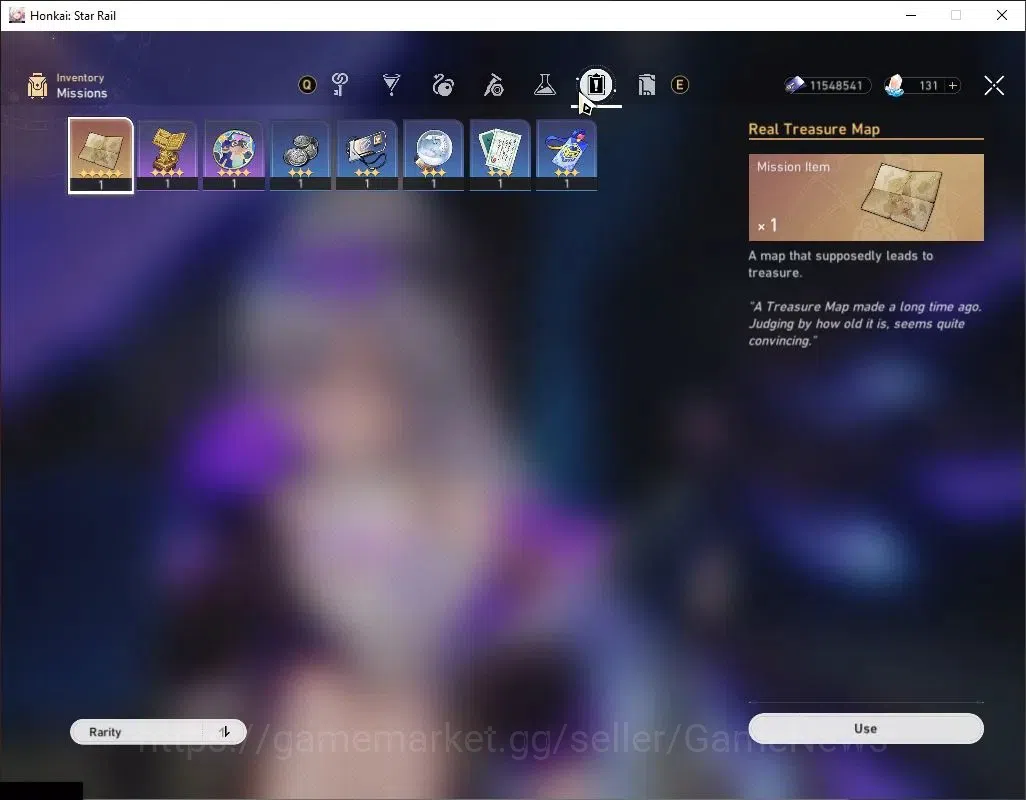1026x800 pixels.
Task: Select the crystal ball item
Action: click(x=433, y=156)
